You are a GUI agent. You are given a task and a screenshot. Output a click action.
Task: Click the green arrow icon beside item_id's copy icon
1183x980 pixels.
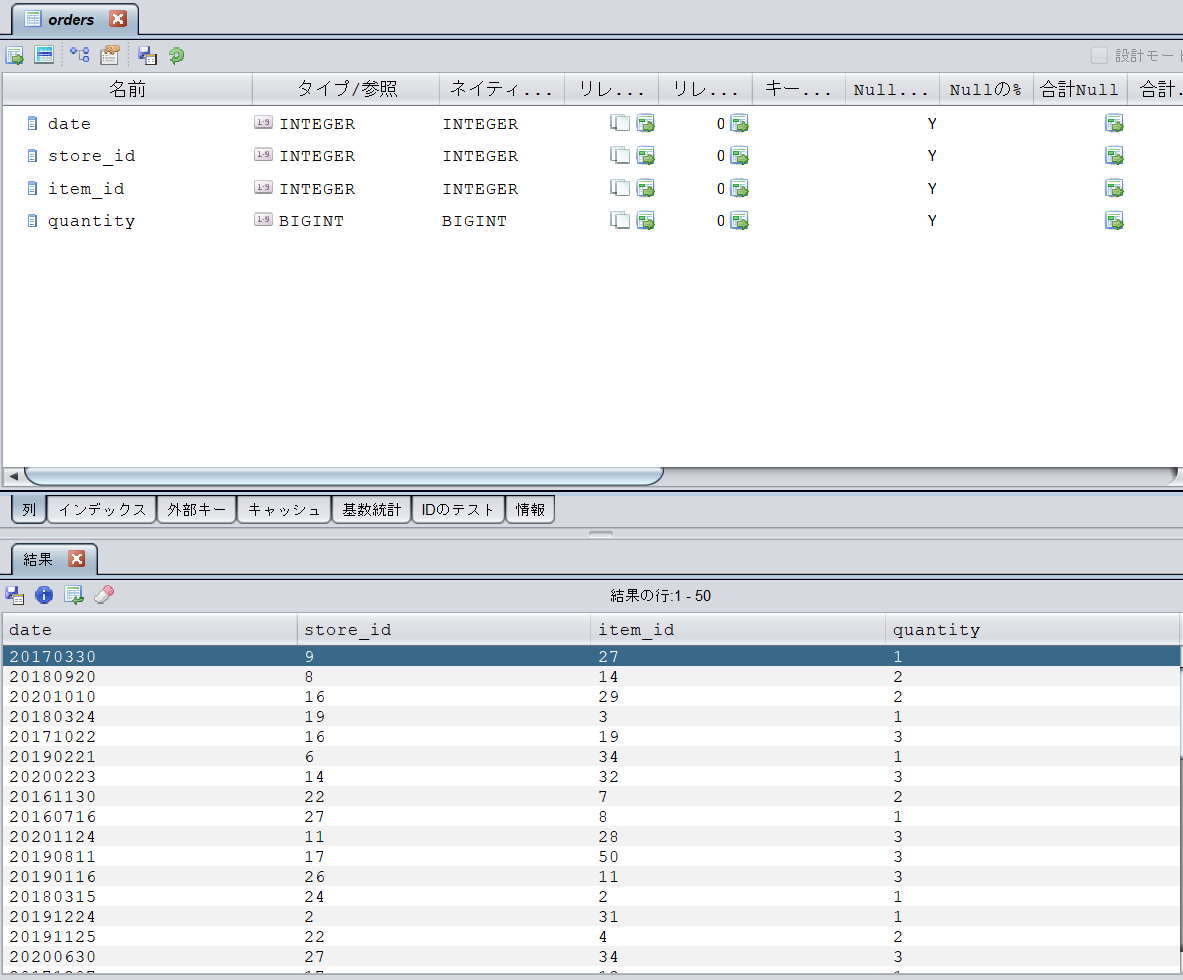(646, 188)
